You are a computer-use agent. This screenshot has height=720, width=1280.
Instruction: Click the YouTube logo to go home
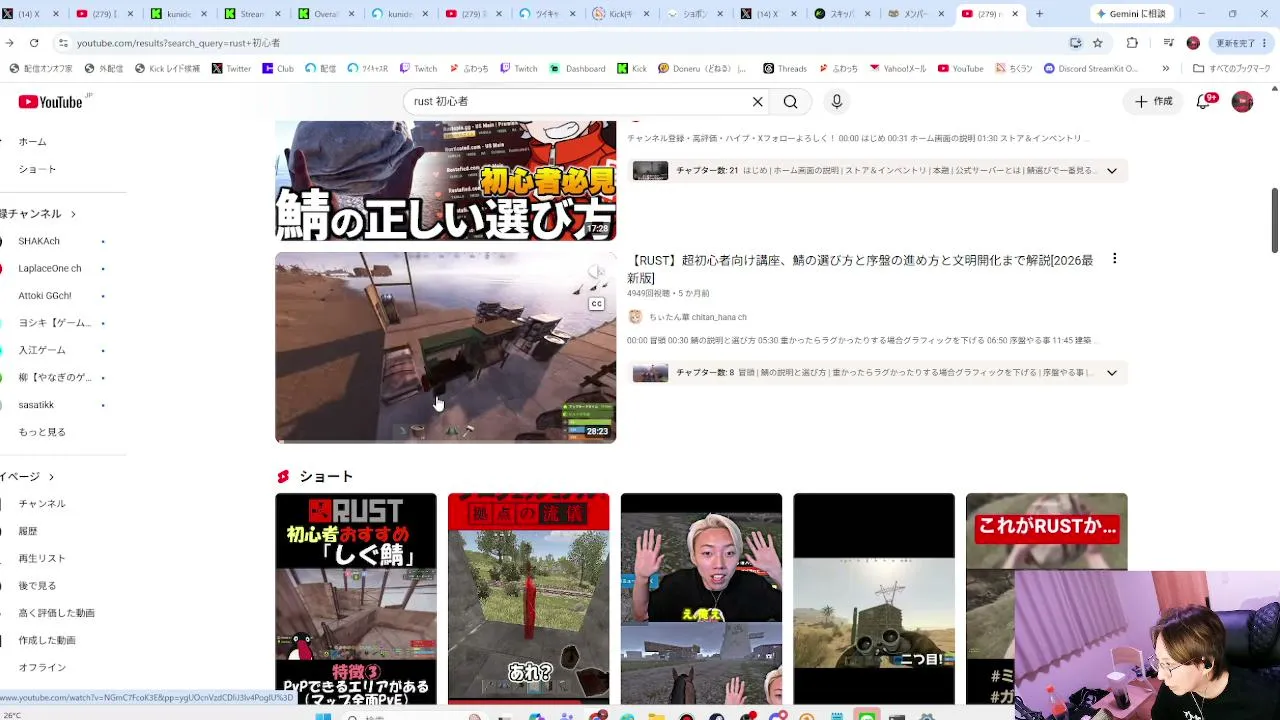(x=50, y=102)
